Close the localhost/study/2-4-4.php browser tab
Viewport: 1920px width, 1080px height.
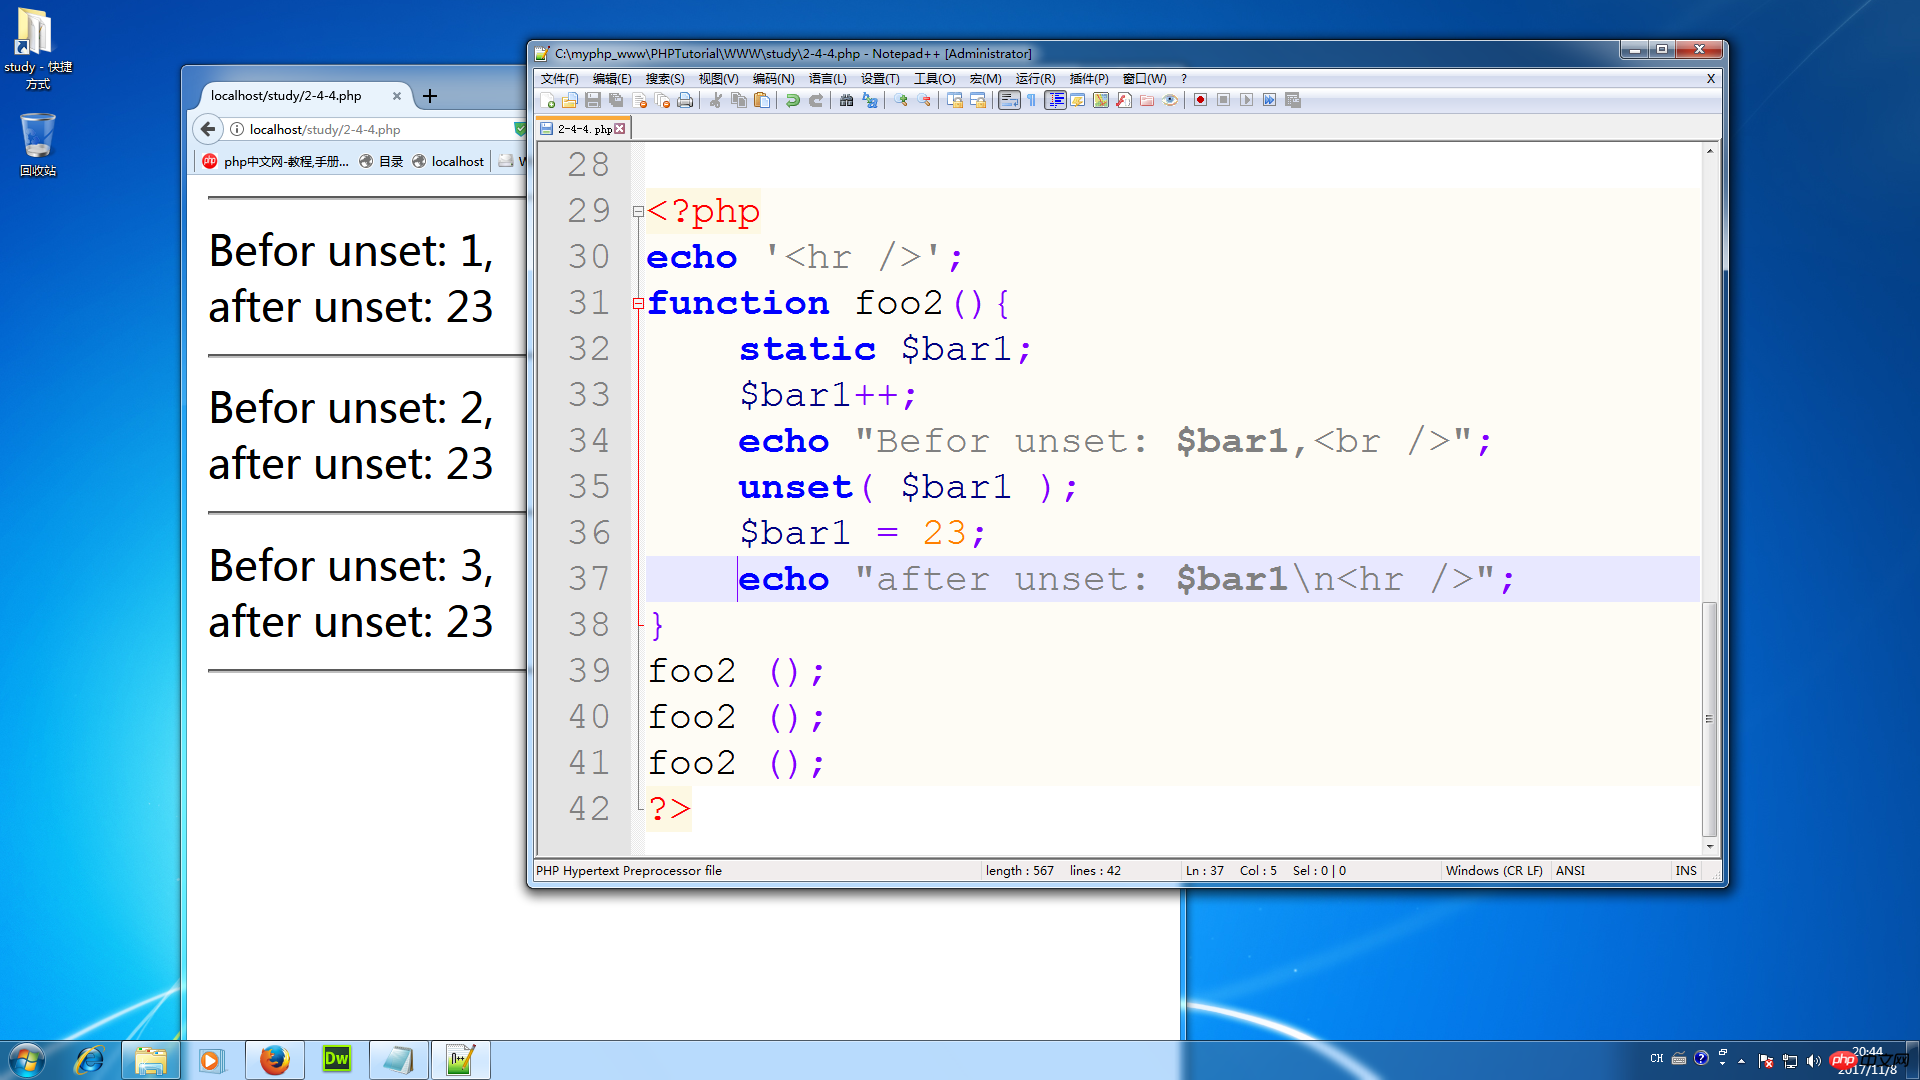pyautogui.click(x=397, y=96)
